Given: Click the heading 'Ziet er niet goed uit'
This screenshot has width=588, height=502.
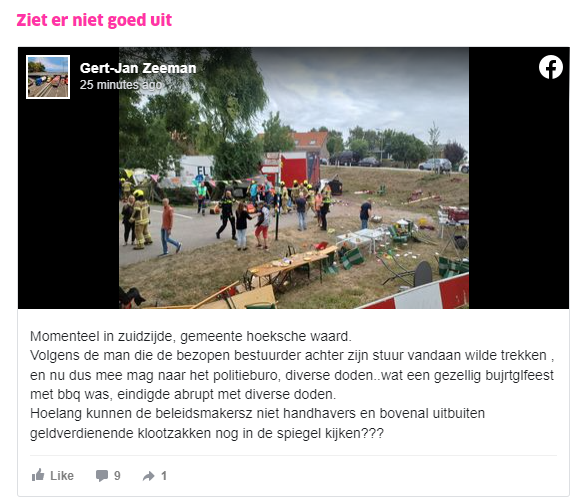Looking at the screenshot, I should [94, 20].
